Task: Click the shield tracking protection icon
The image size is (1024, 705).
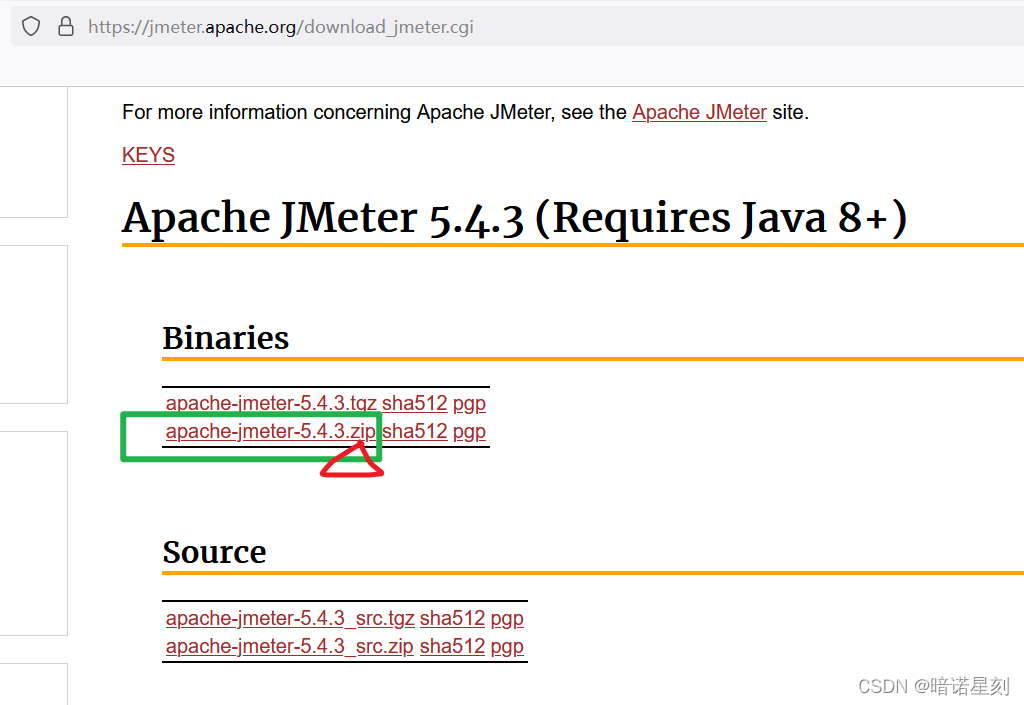Action: pos(31,27)
